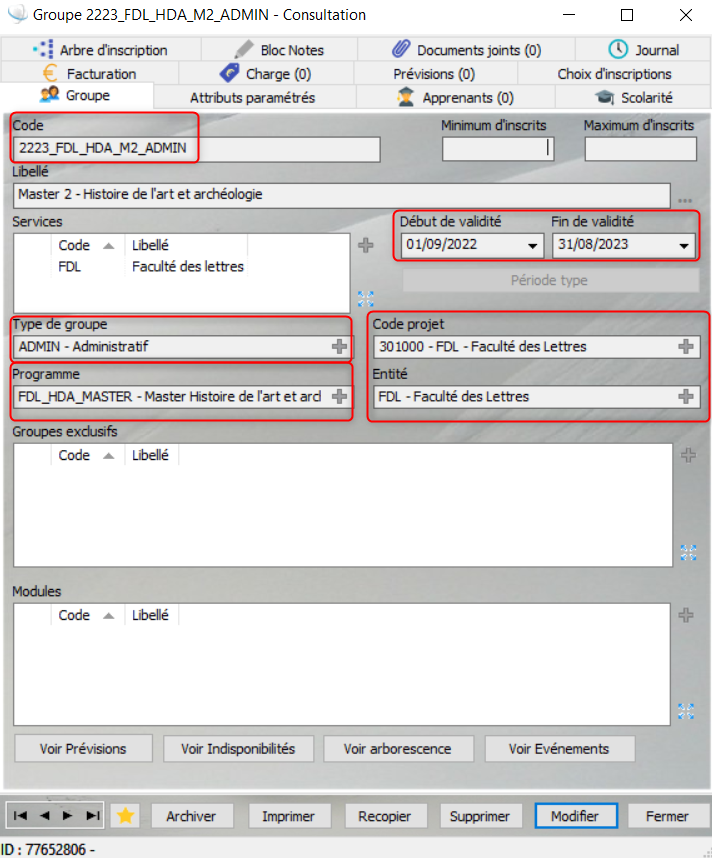
Task: Click the Voir arborescence button
Action: click(397, 748)
